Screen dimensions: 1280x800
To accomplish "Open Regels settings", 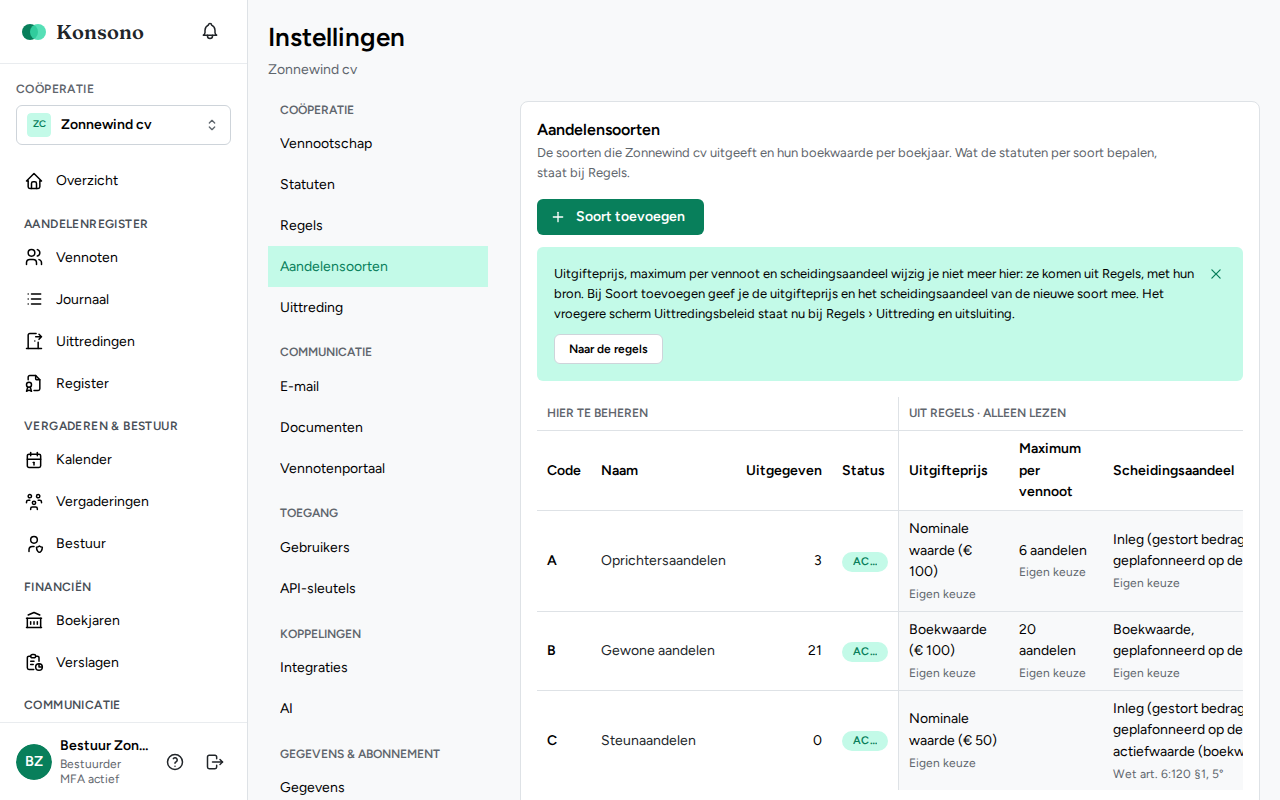I will (x=378, y=226).
